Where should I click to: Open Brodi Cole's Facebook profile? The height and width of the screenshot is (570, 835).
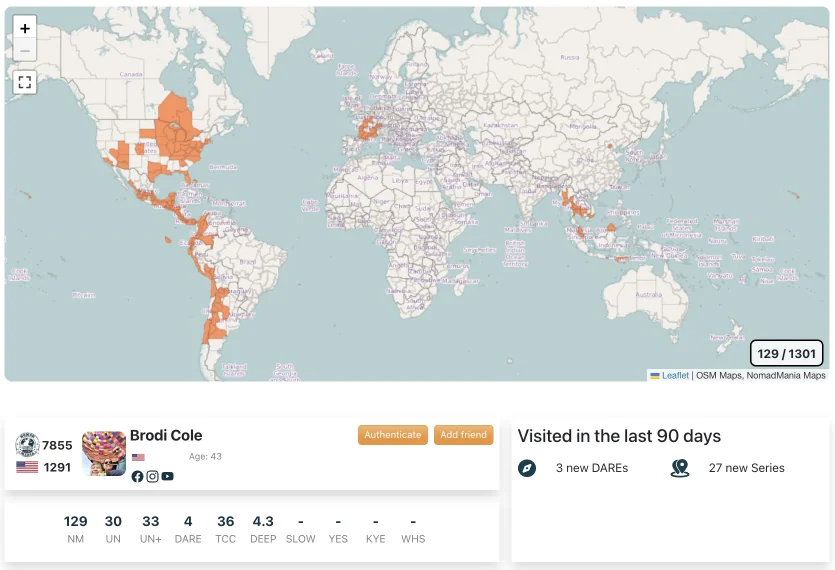click(137, 476)
